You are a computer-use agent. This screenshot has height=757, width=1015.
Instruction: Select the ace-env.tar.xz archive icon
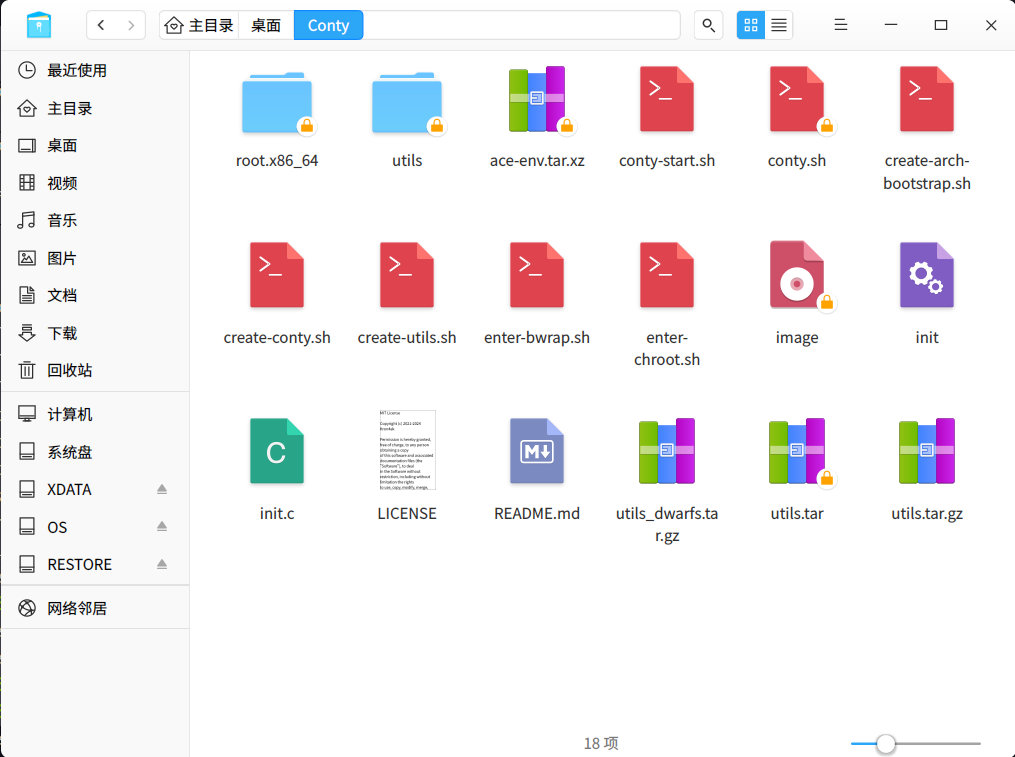537,99
